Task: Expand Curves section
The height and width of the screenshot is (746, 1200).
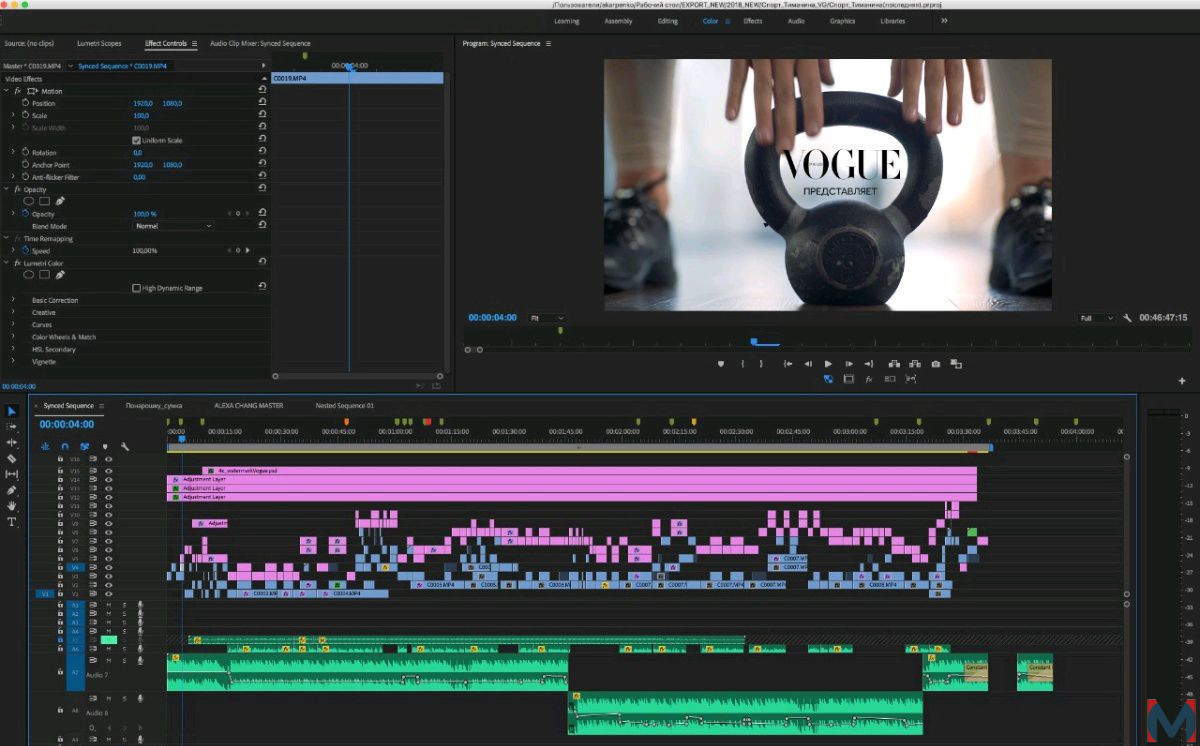Action: 13,325
